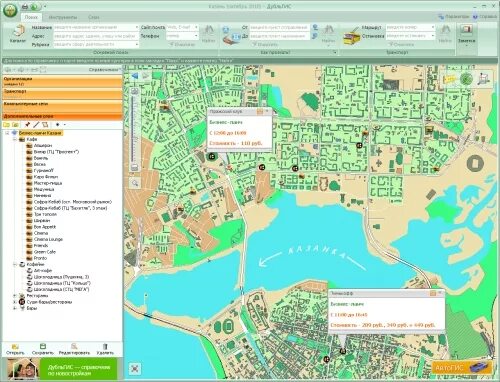This screenshot has width=500, height=382.
Task: Collapse the Кофейни tree group
Action: tap(15, 264)
